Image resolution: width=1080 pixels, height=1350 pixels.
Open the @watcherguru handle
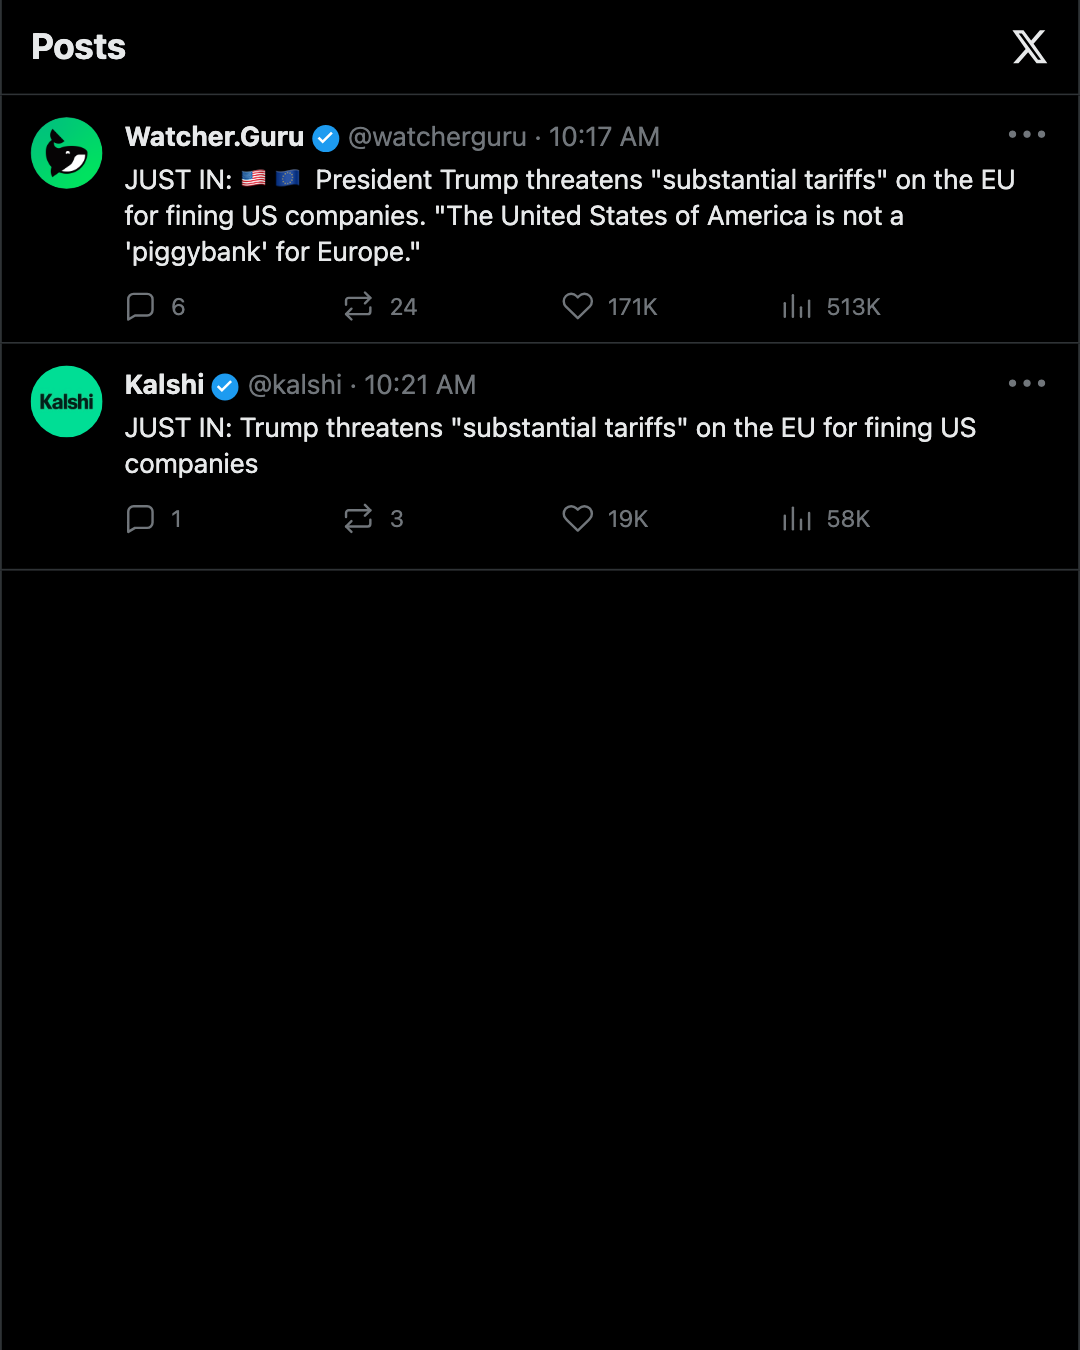(x=437, y=137)
